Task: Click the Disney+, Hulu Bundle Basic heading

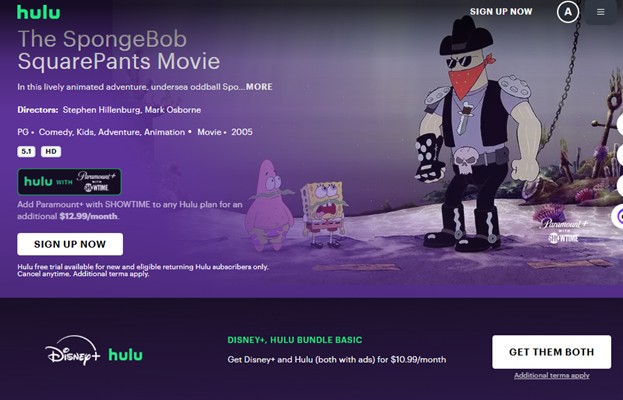Action: (x=295, y=340)
